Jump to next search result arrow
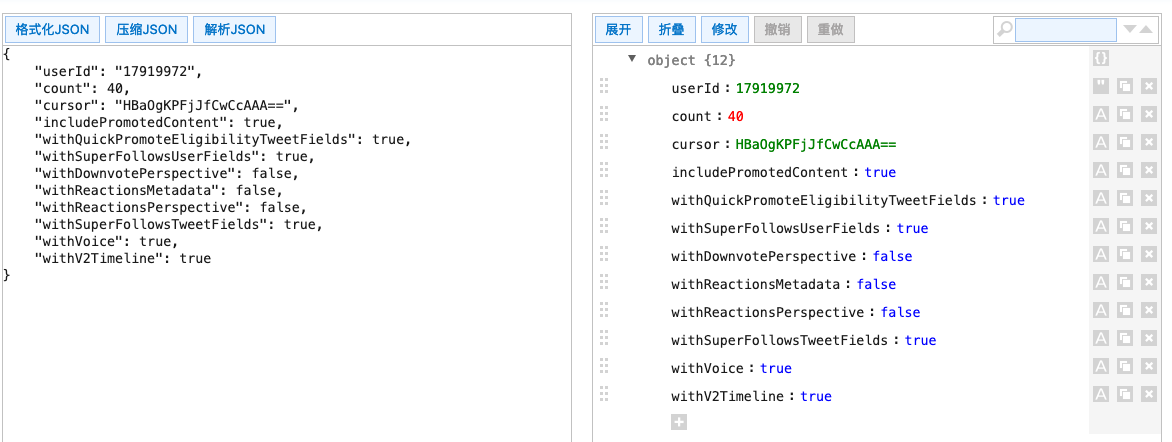This screenshot has width=1172, height=442. tap(1131, 30)
